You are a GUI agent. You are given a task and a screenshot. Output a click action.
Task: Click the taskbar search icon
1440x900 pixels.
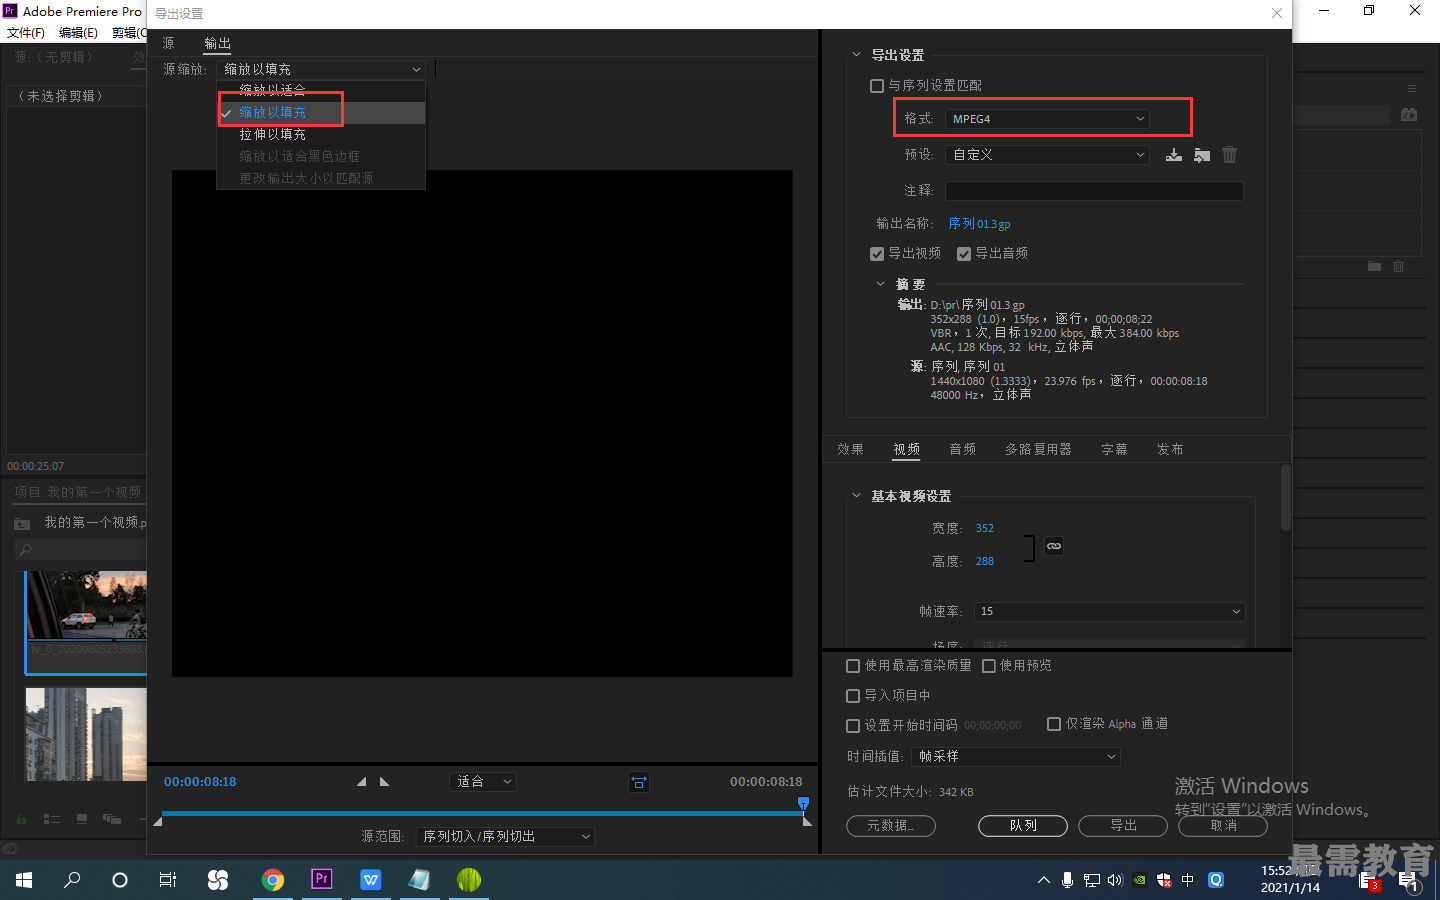click(72, 880)
